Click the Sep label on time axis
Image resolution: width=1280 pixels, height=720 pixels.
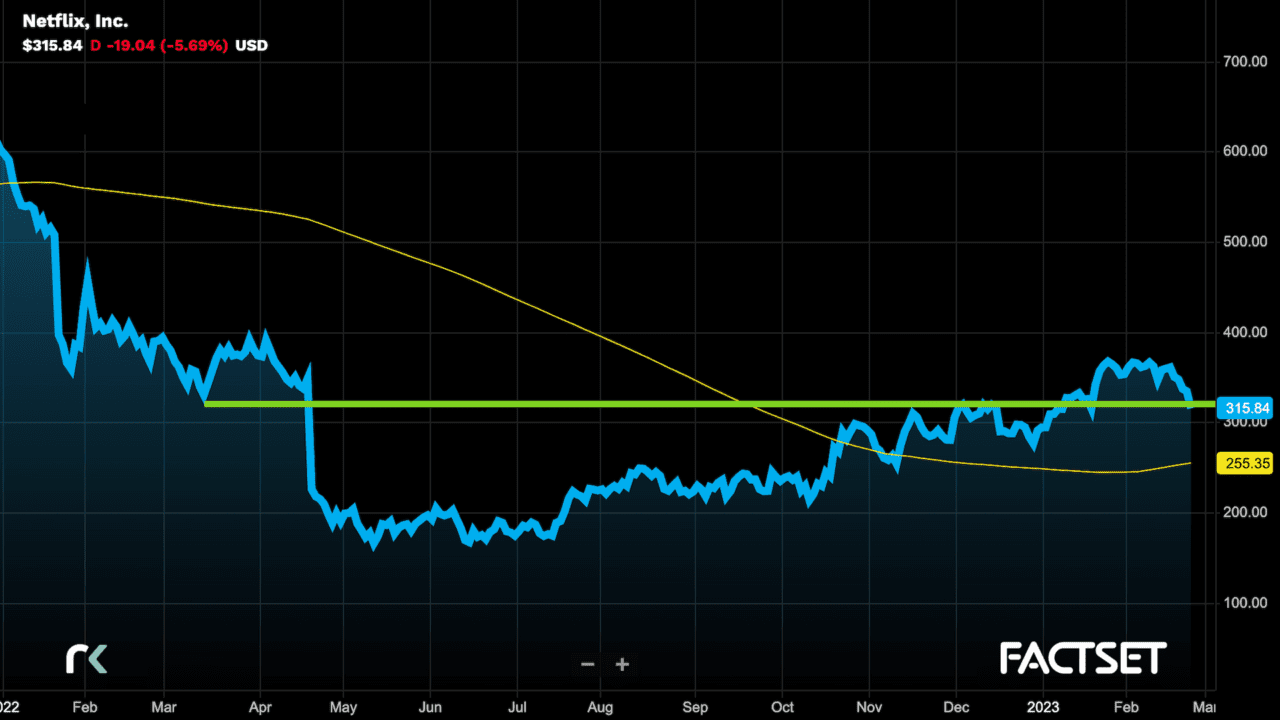click(695, 706)
